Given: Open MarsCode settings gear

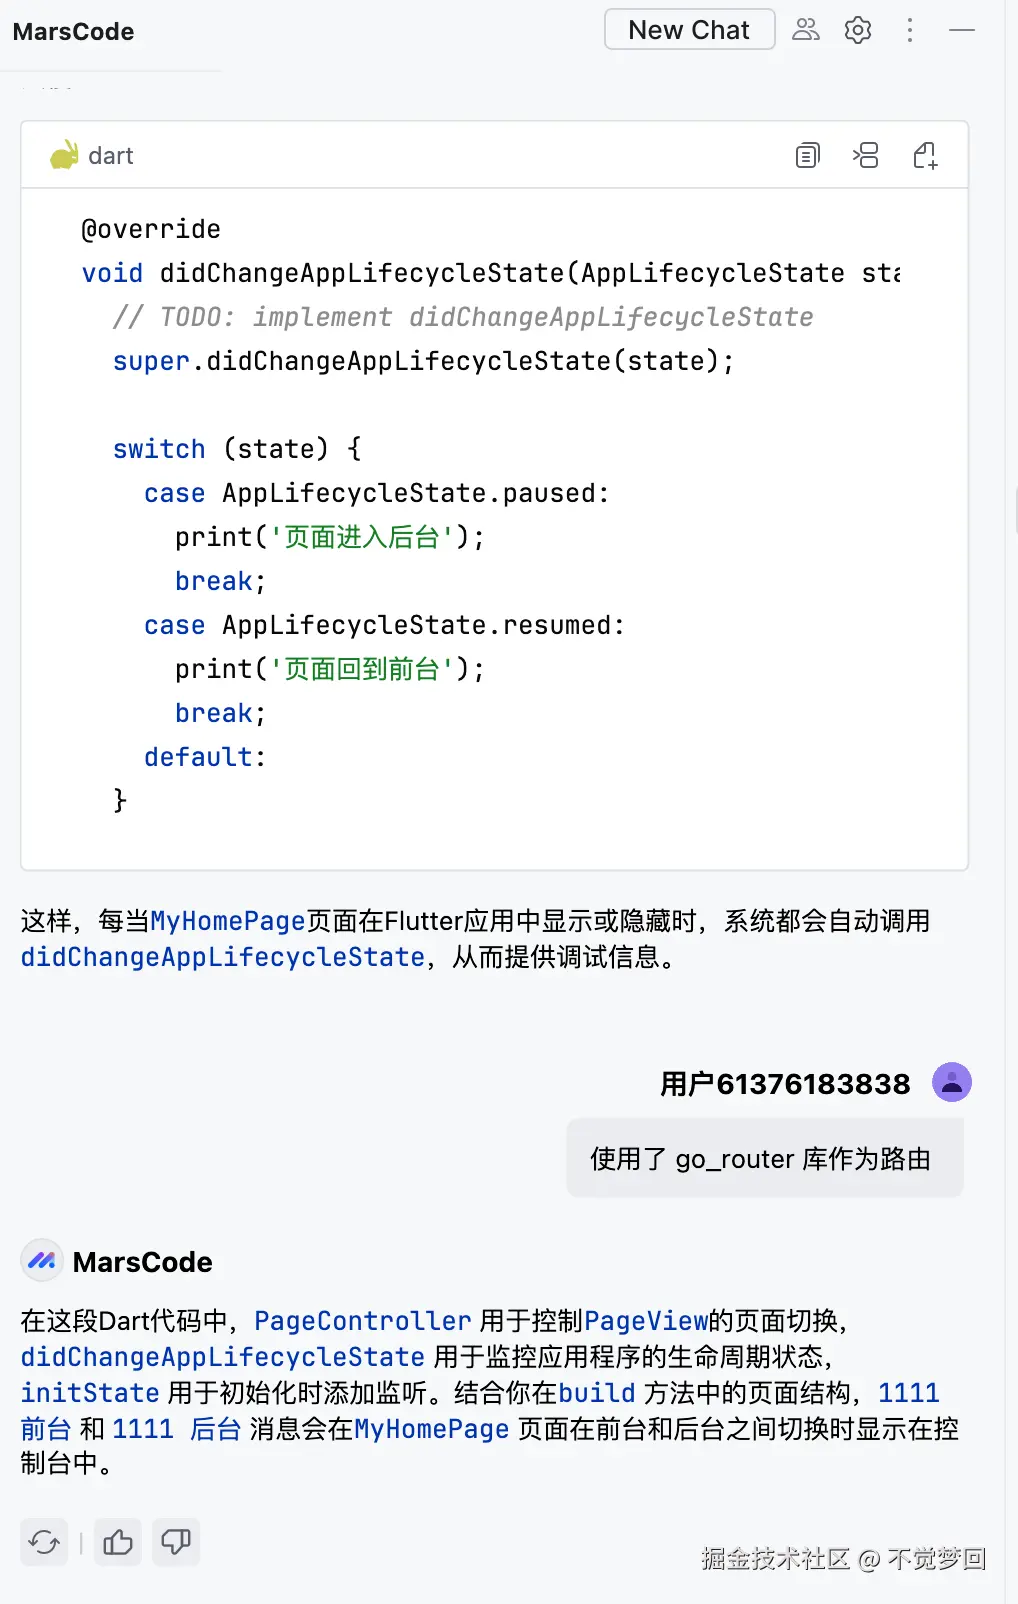Looking at the screenshot, I should point(858,30).
